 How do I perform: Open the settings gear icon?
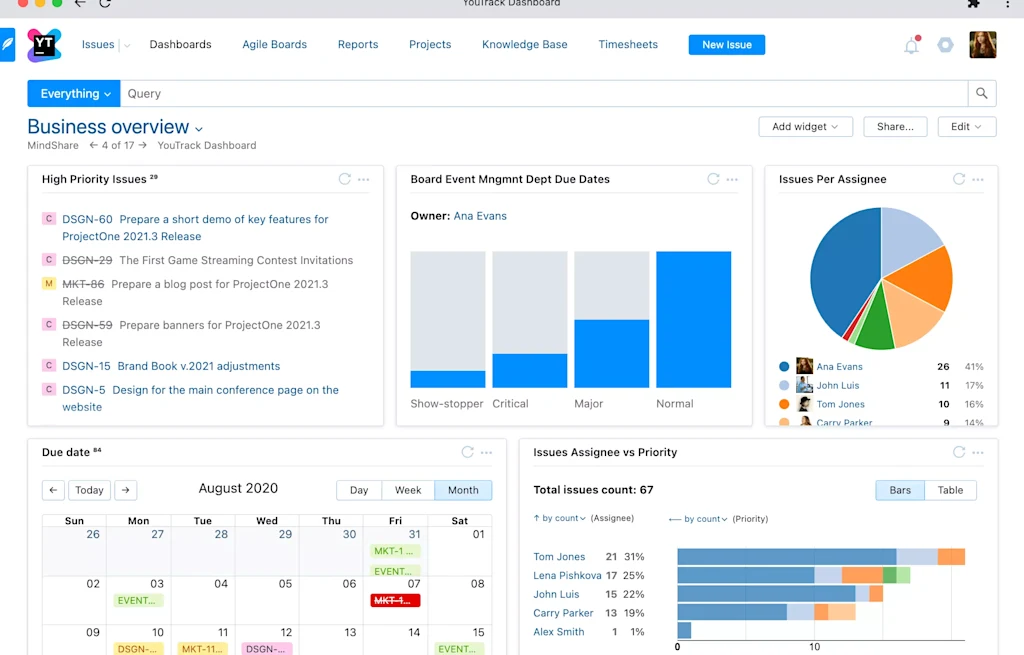click(945, 45)
